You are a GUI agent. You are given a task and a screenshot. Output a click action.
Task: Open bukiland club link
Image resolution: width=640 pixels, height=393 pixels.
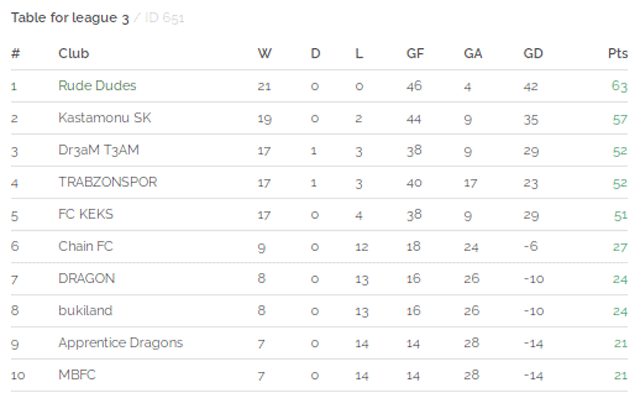tap(85, 311)
